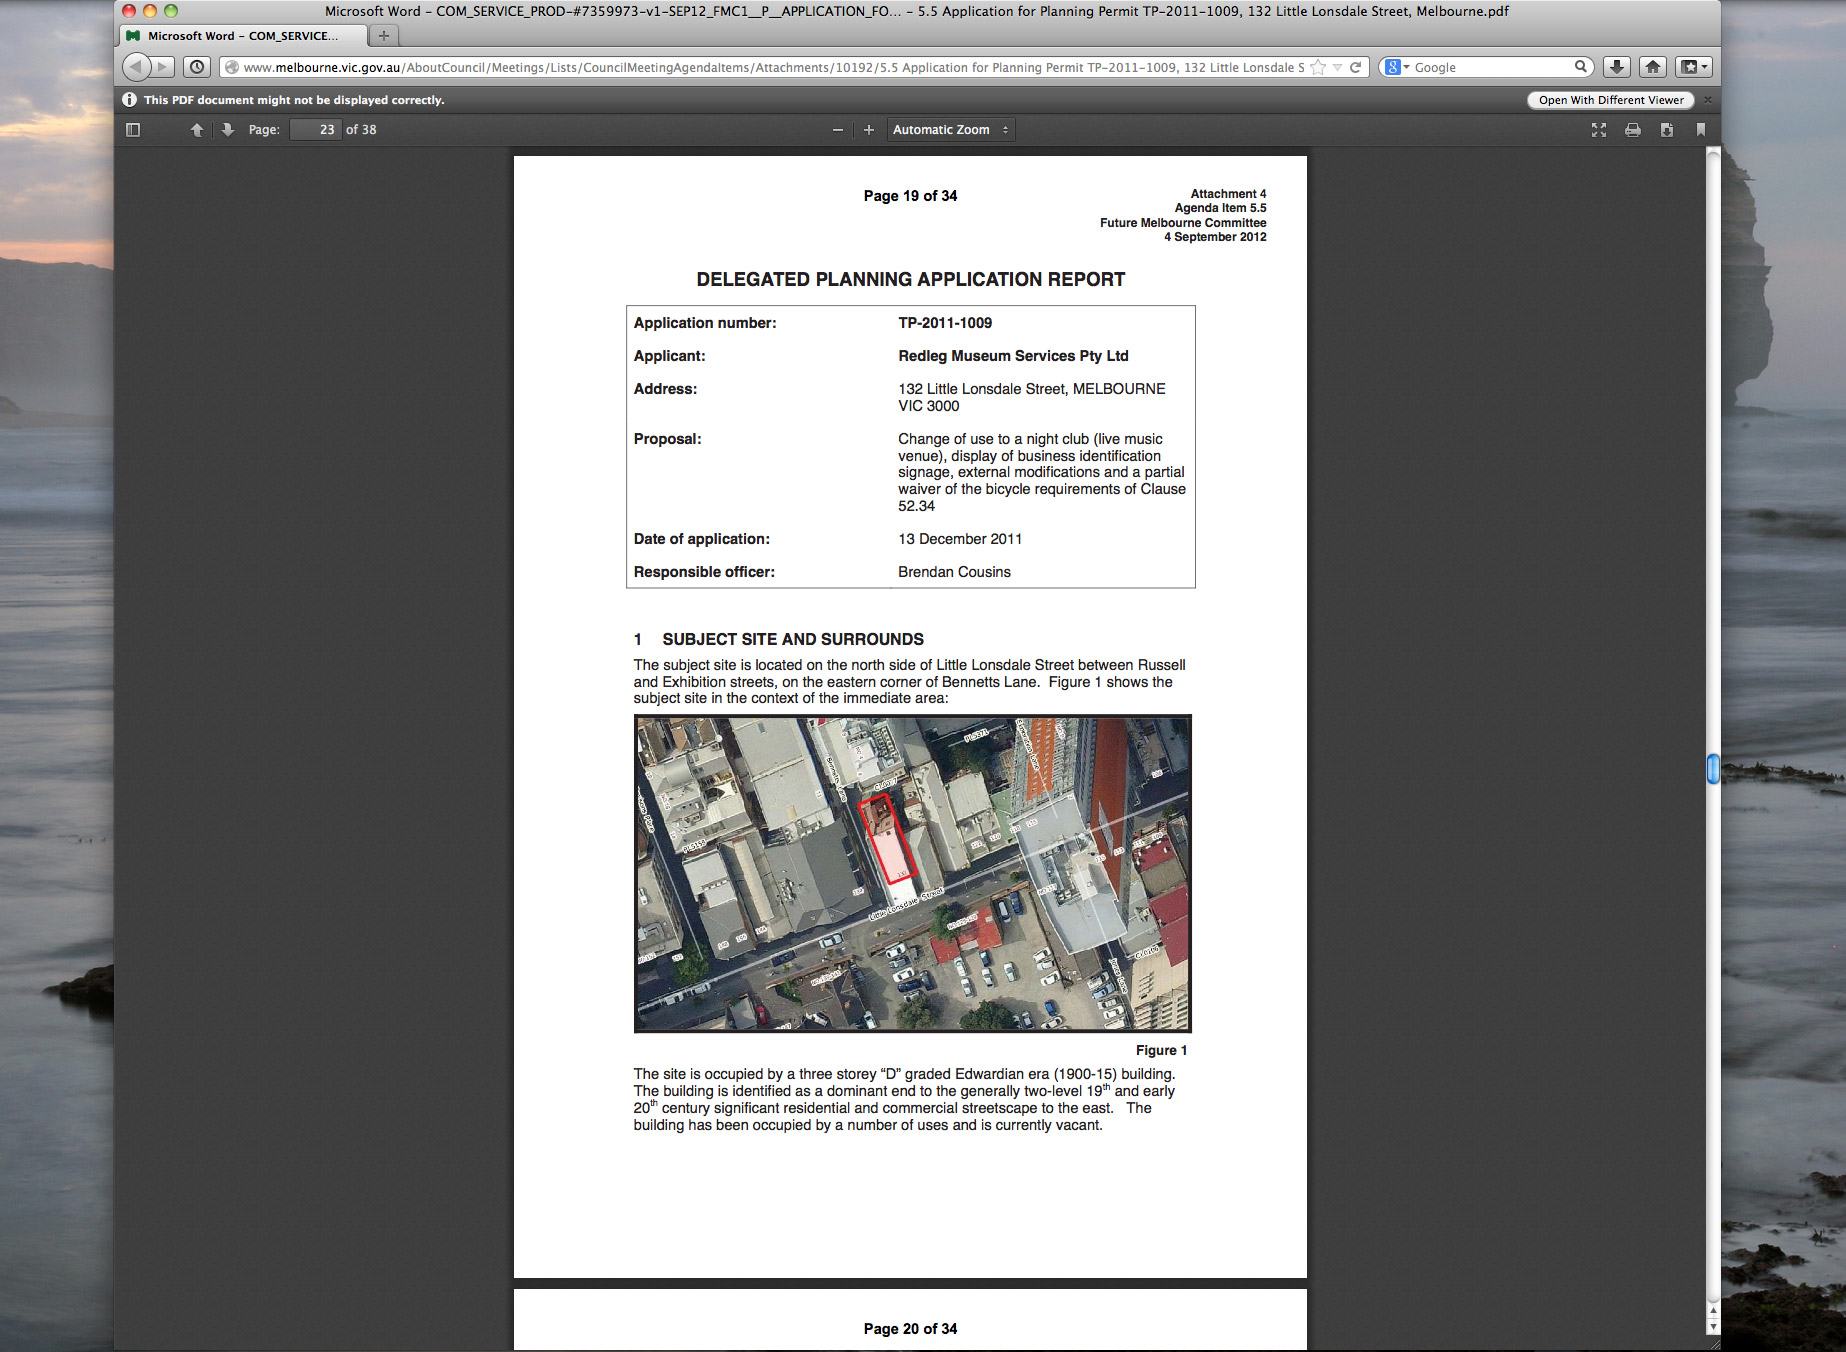Open the bookmarks menu dropdown

(1692, 67)
